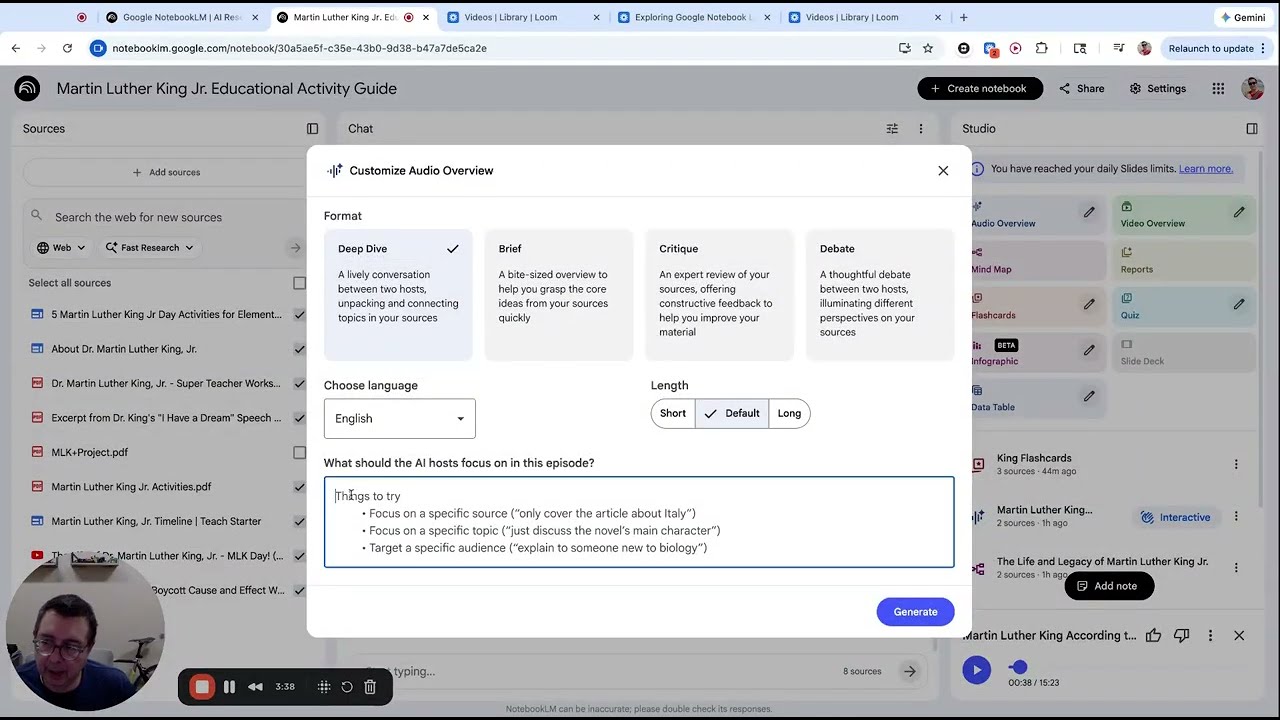1280x720 pixels.
Task: Open the English language dropdown
Action: [x=399, y=419]
